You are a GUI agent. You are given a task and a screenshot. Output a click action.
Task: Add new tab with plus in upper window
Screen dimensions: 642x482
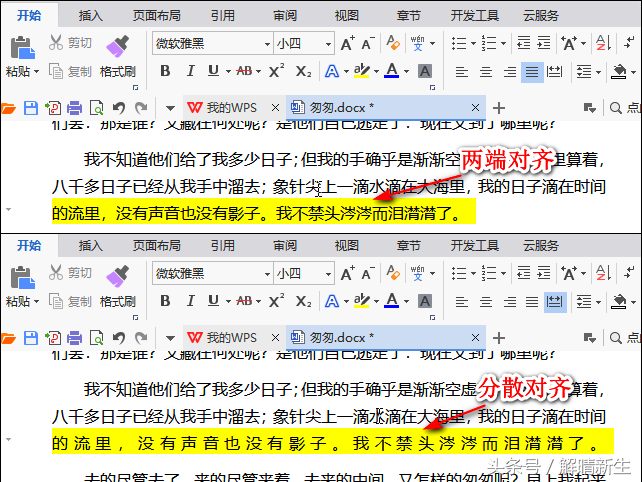pos(499,108)
